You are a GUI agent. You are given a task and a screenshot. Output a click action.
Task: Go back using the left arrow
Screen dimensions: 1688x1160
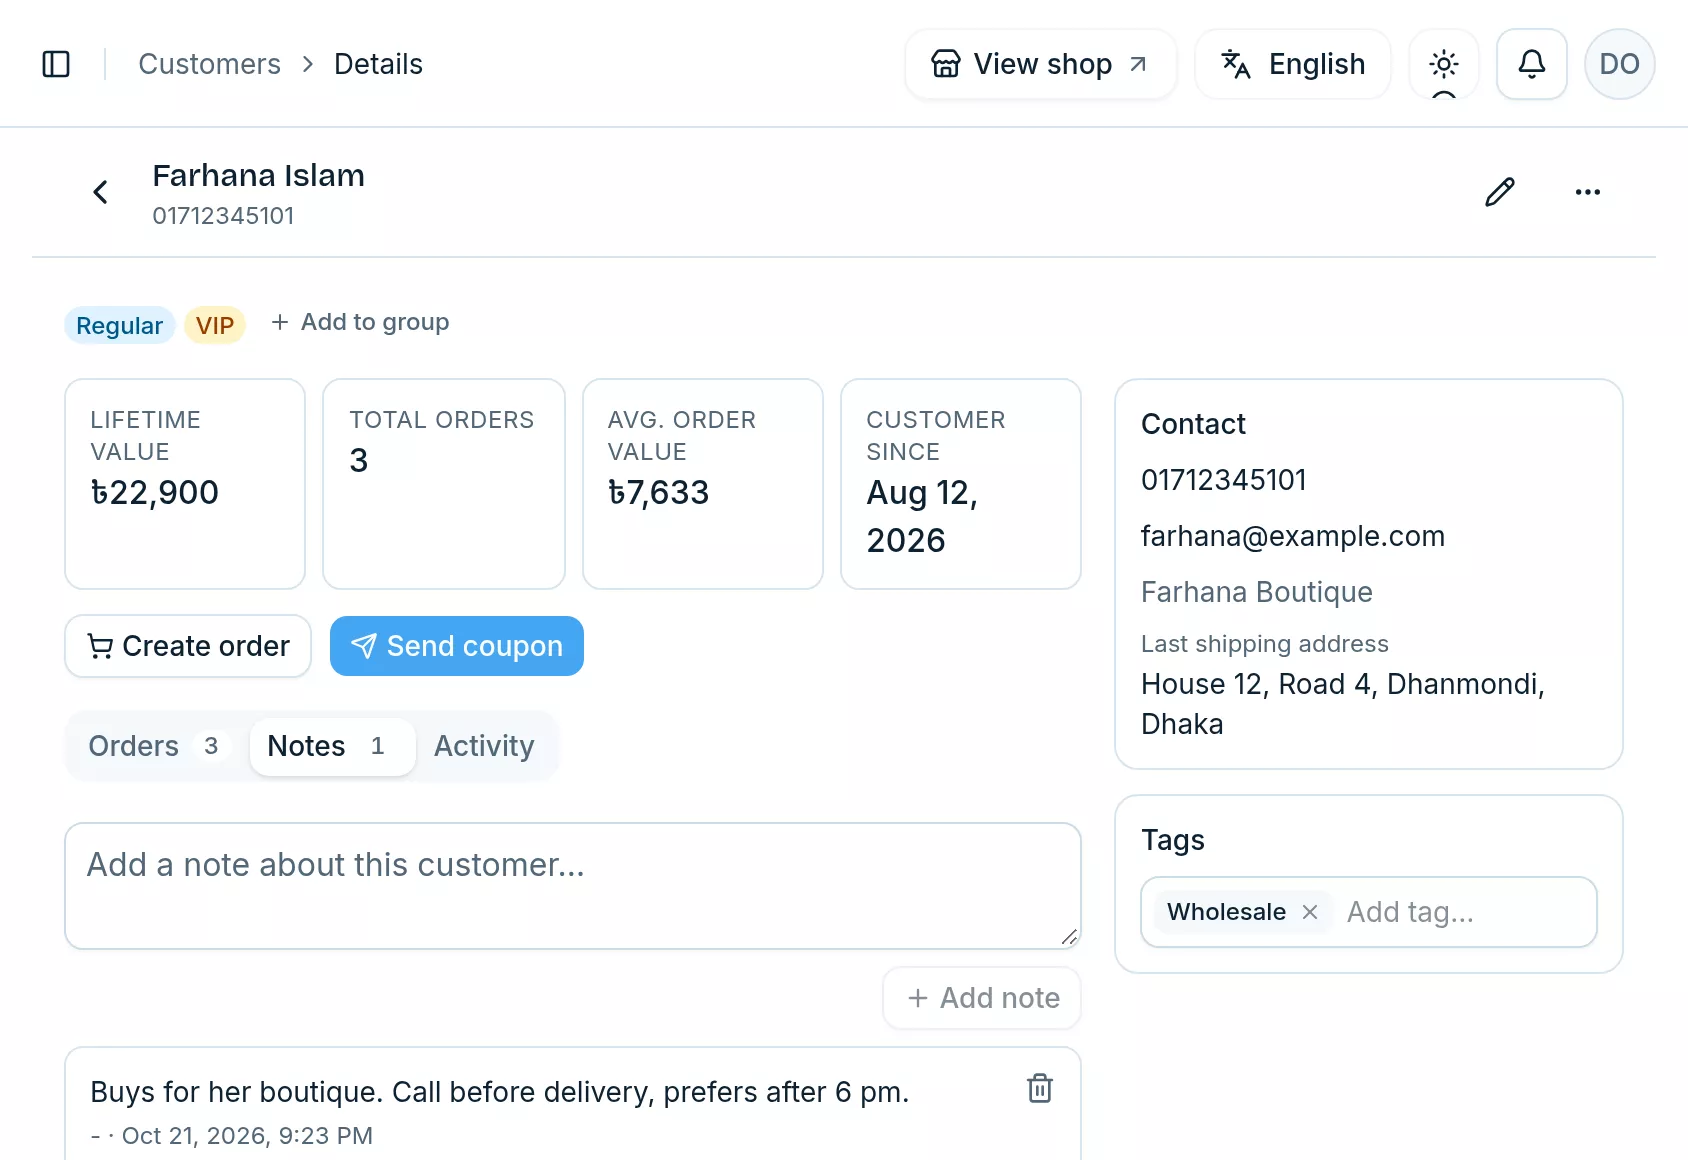100,192
